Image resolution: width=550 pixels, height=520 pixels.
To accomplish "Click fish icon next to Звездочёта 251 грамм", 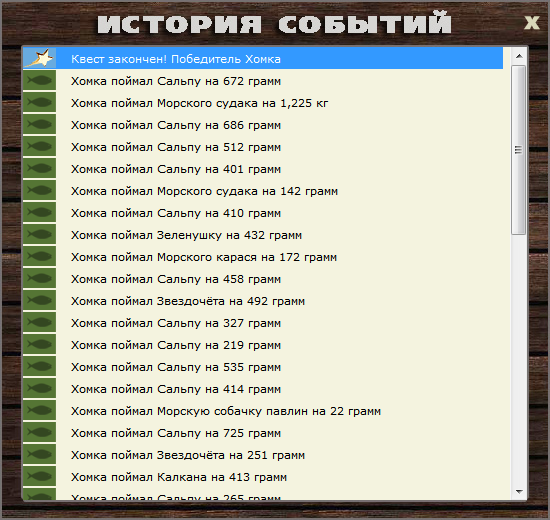I will click(39, 454).
